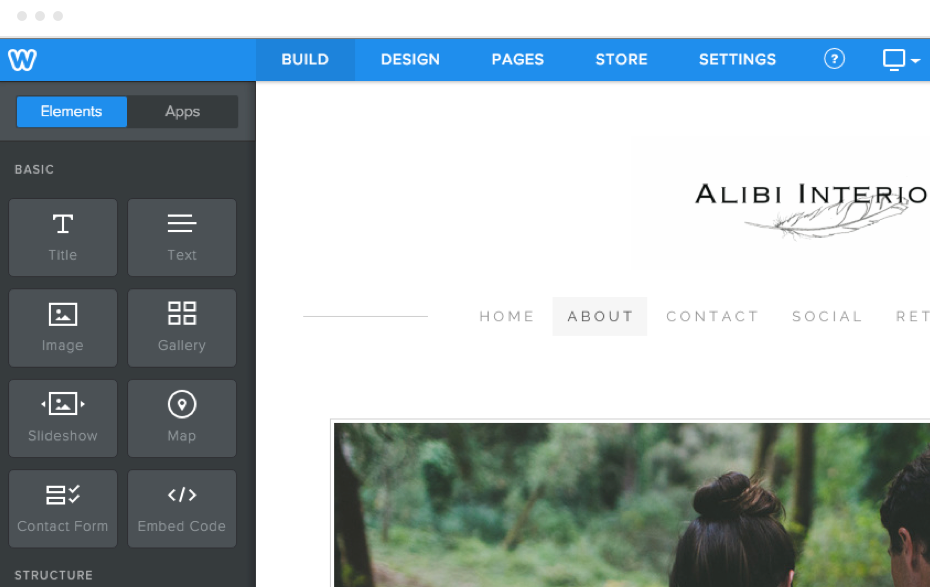Screen dimensions: 930x587
Task: Pick the Map element
Action: pos(181,419)
